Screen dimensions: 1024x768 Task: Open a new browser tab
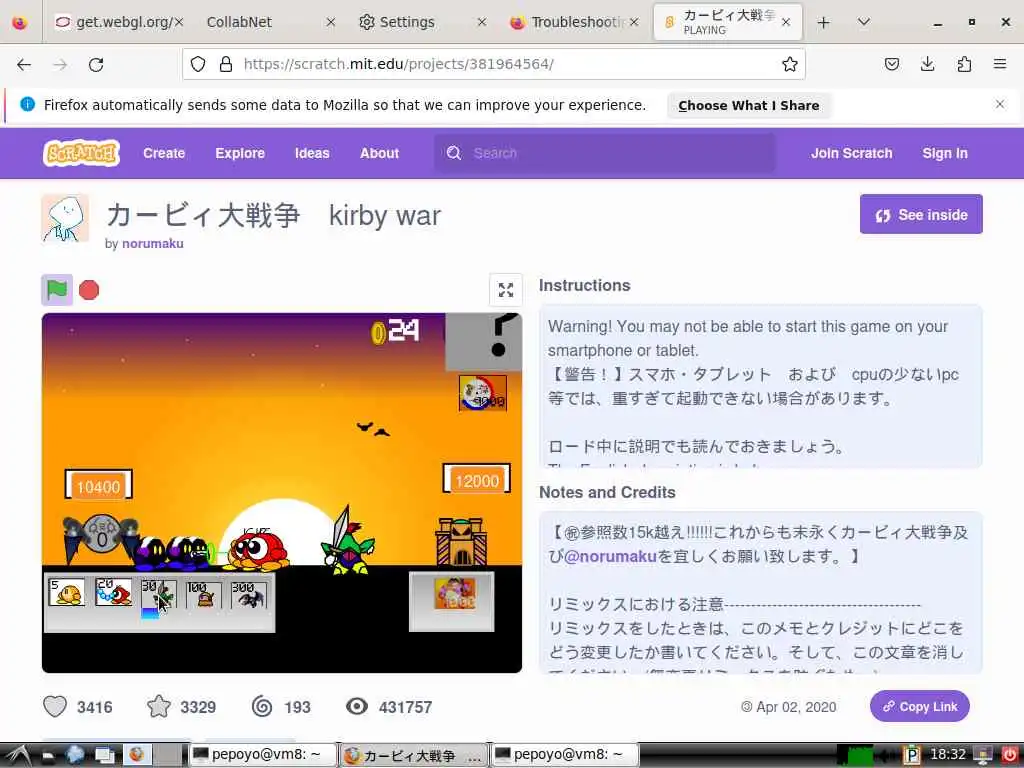824,22
